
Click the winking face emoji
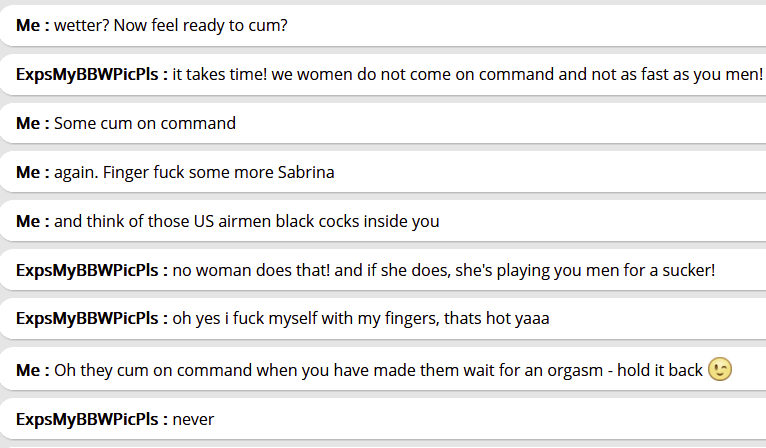(x=719, y=370)
